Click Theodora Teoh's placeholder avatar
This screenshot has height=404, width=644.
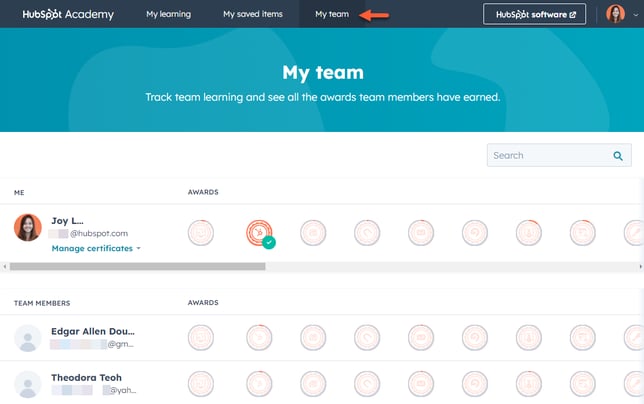28,384
